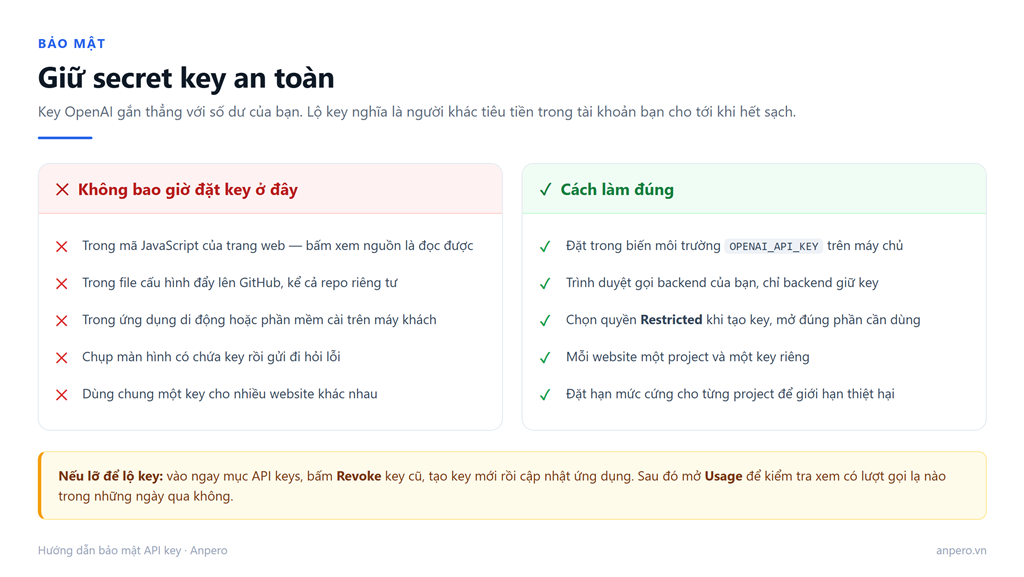The width and height of the screenshot is (1024, 577).
Task: Click the red X icon in the 'Không bao giờ đặt key ở đây' header
Action: tap(62, 190)
